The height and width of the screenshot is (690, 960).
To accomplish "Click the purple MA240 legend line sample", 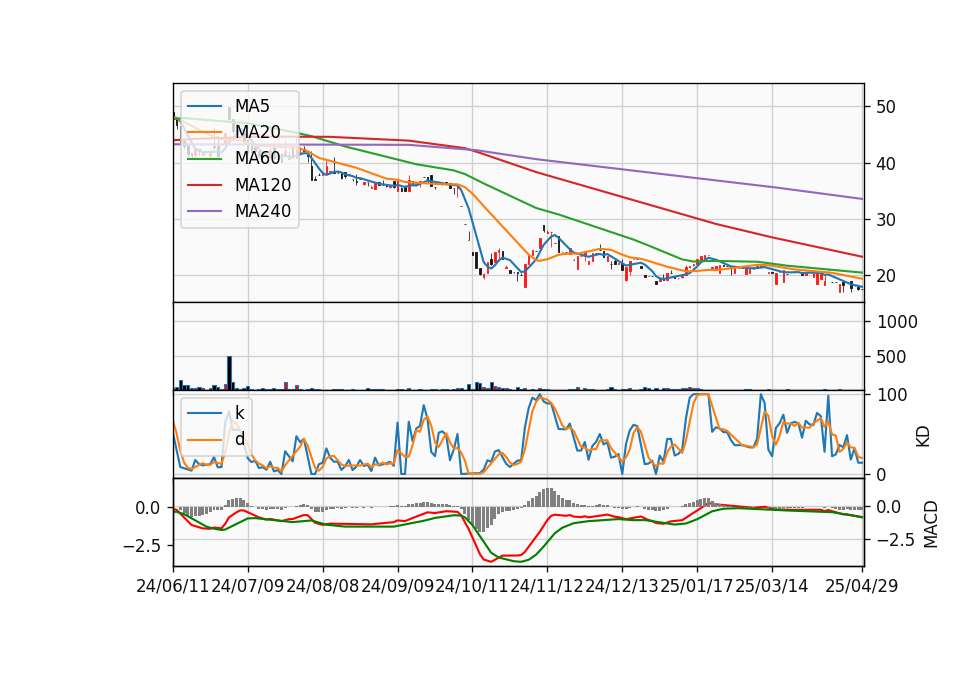I will pos(204,211).
